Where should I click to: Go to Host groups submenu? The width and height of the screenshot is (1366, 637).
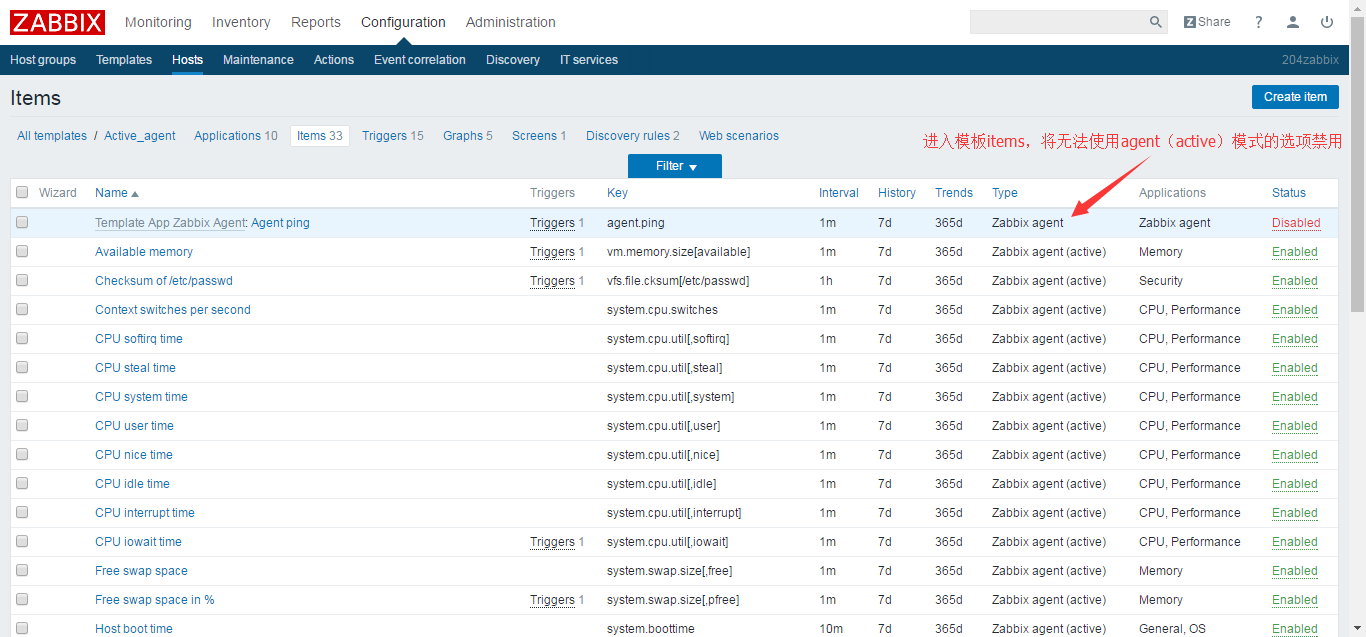(43, 60)
